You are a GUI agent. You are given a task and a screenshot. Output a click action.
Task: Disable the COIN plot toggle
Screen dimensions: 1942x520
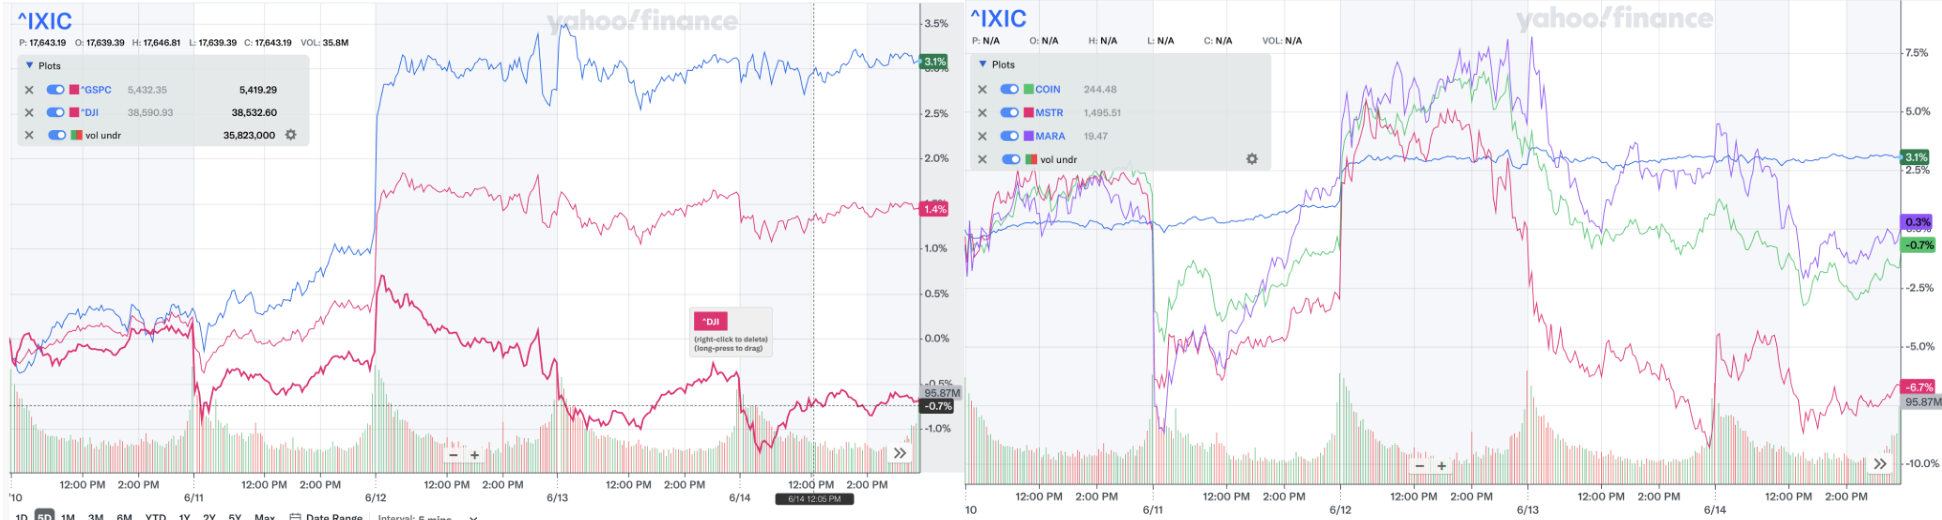click(x=1009, y=90)
